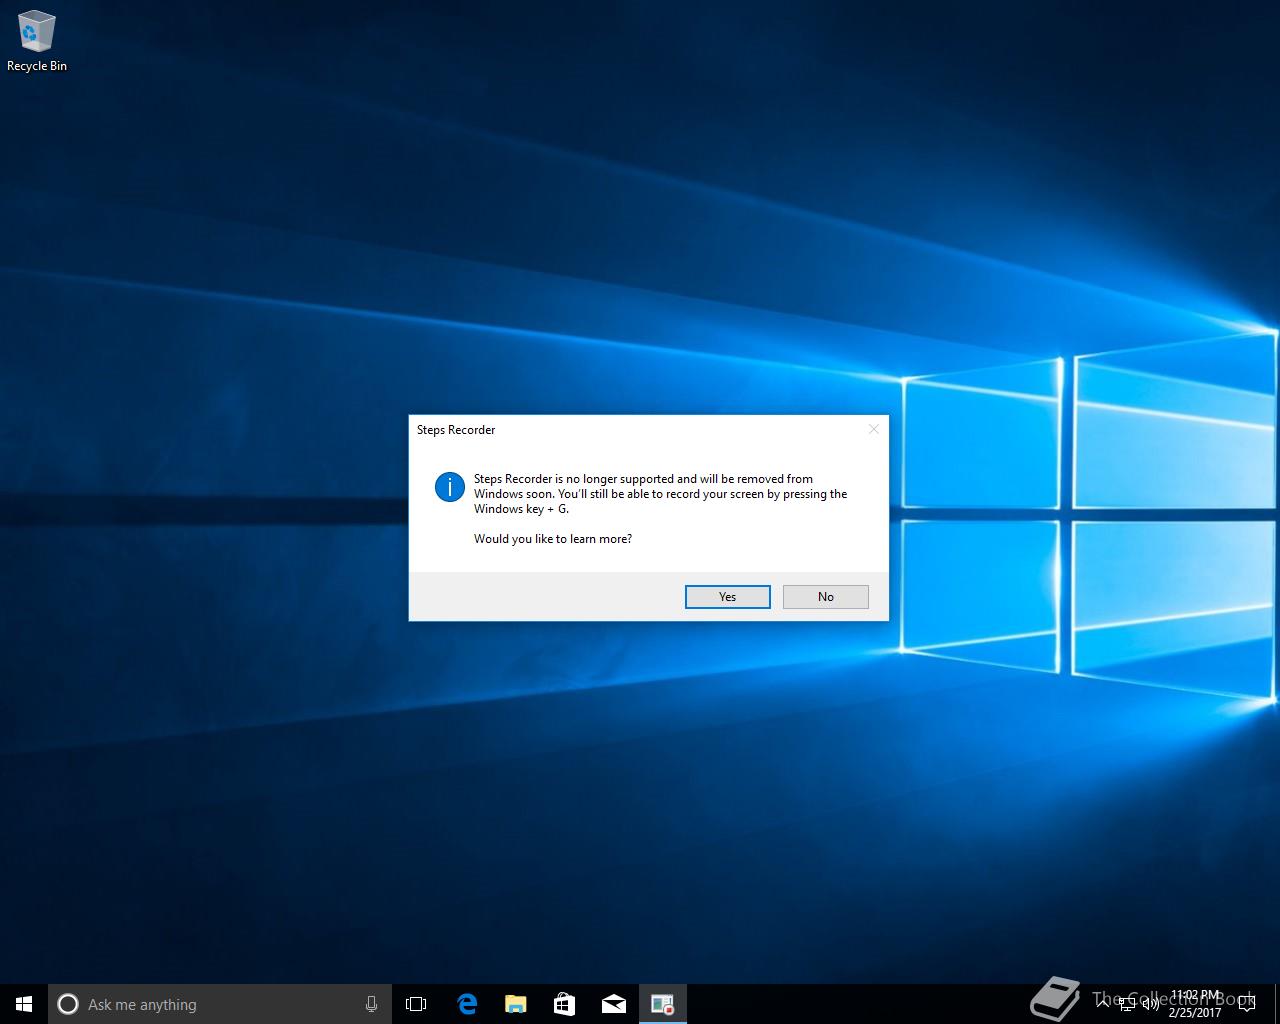Open the clock showing 11:02 PM

pos(1195,1004)
